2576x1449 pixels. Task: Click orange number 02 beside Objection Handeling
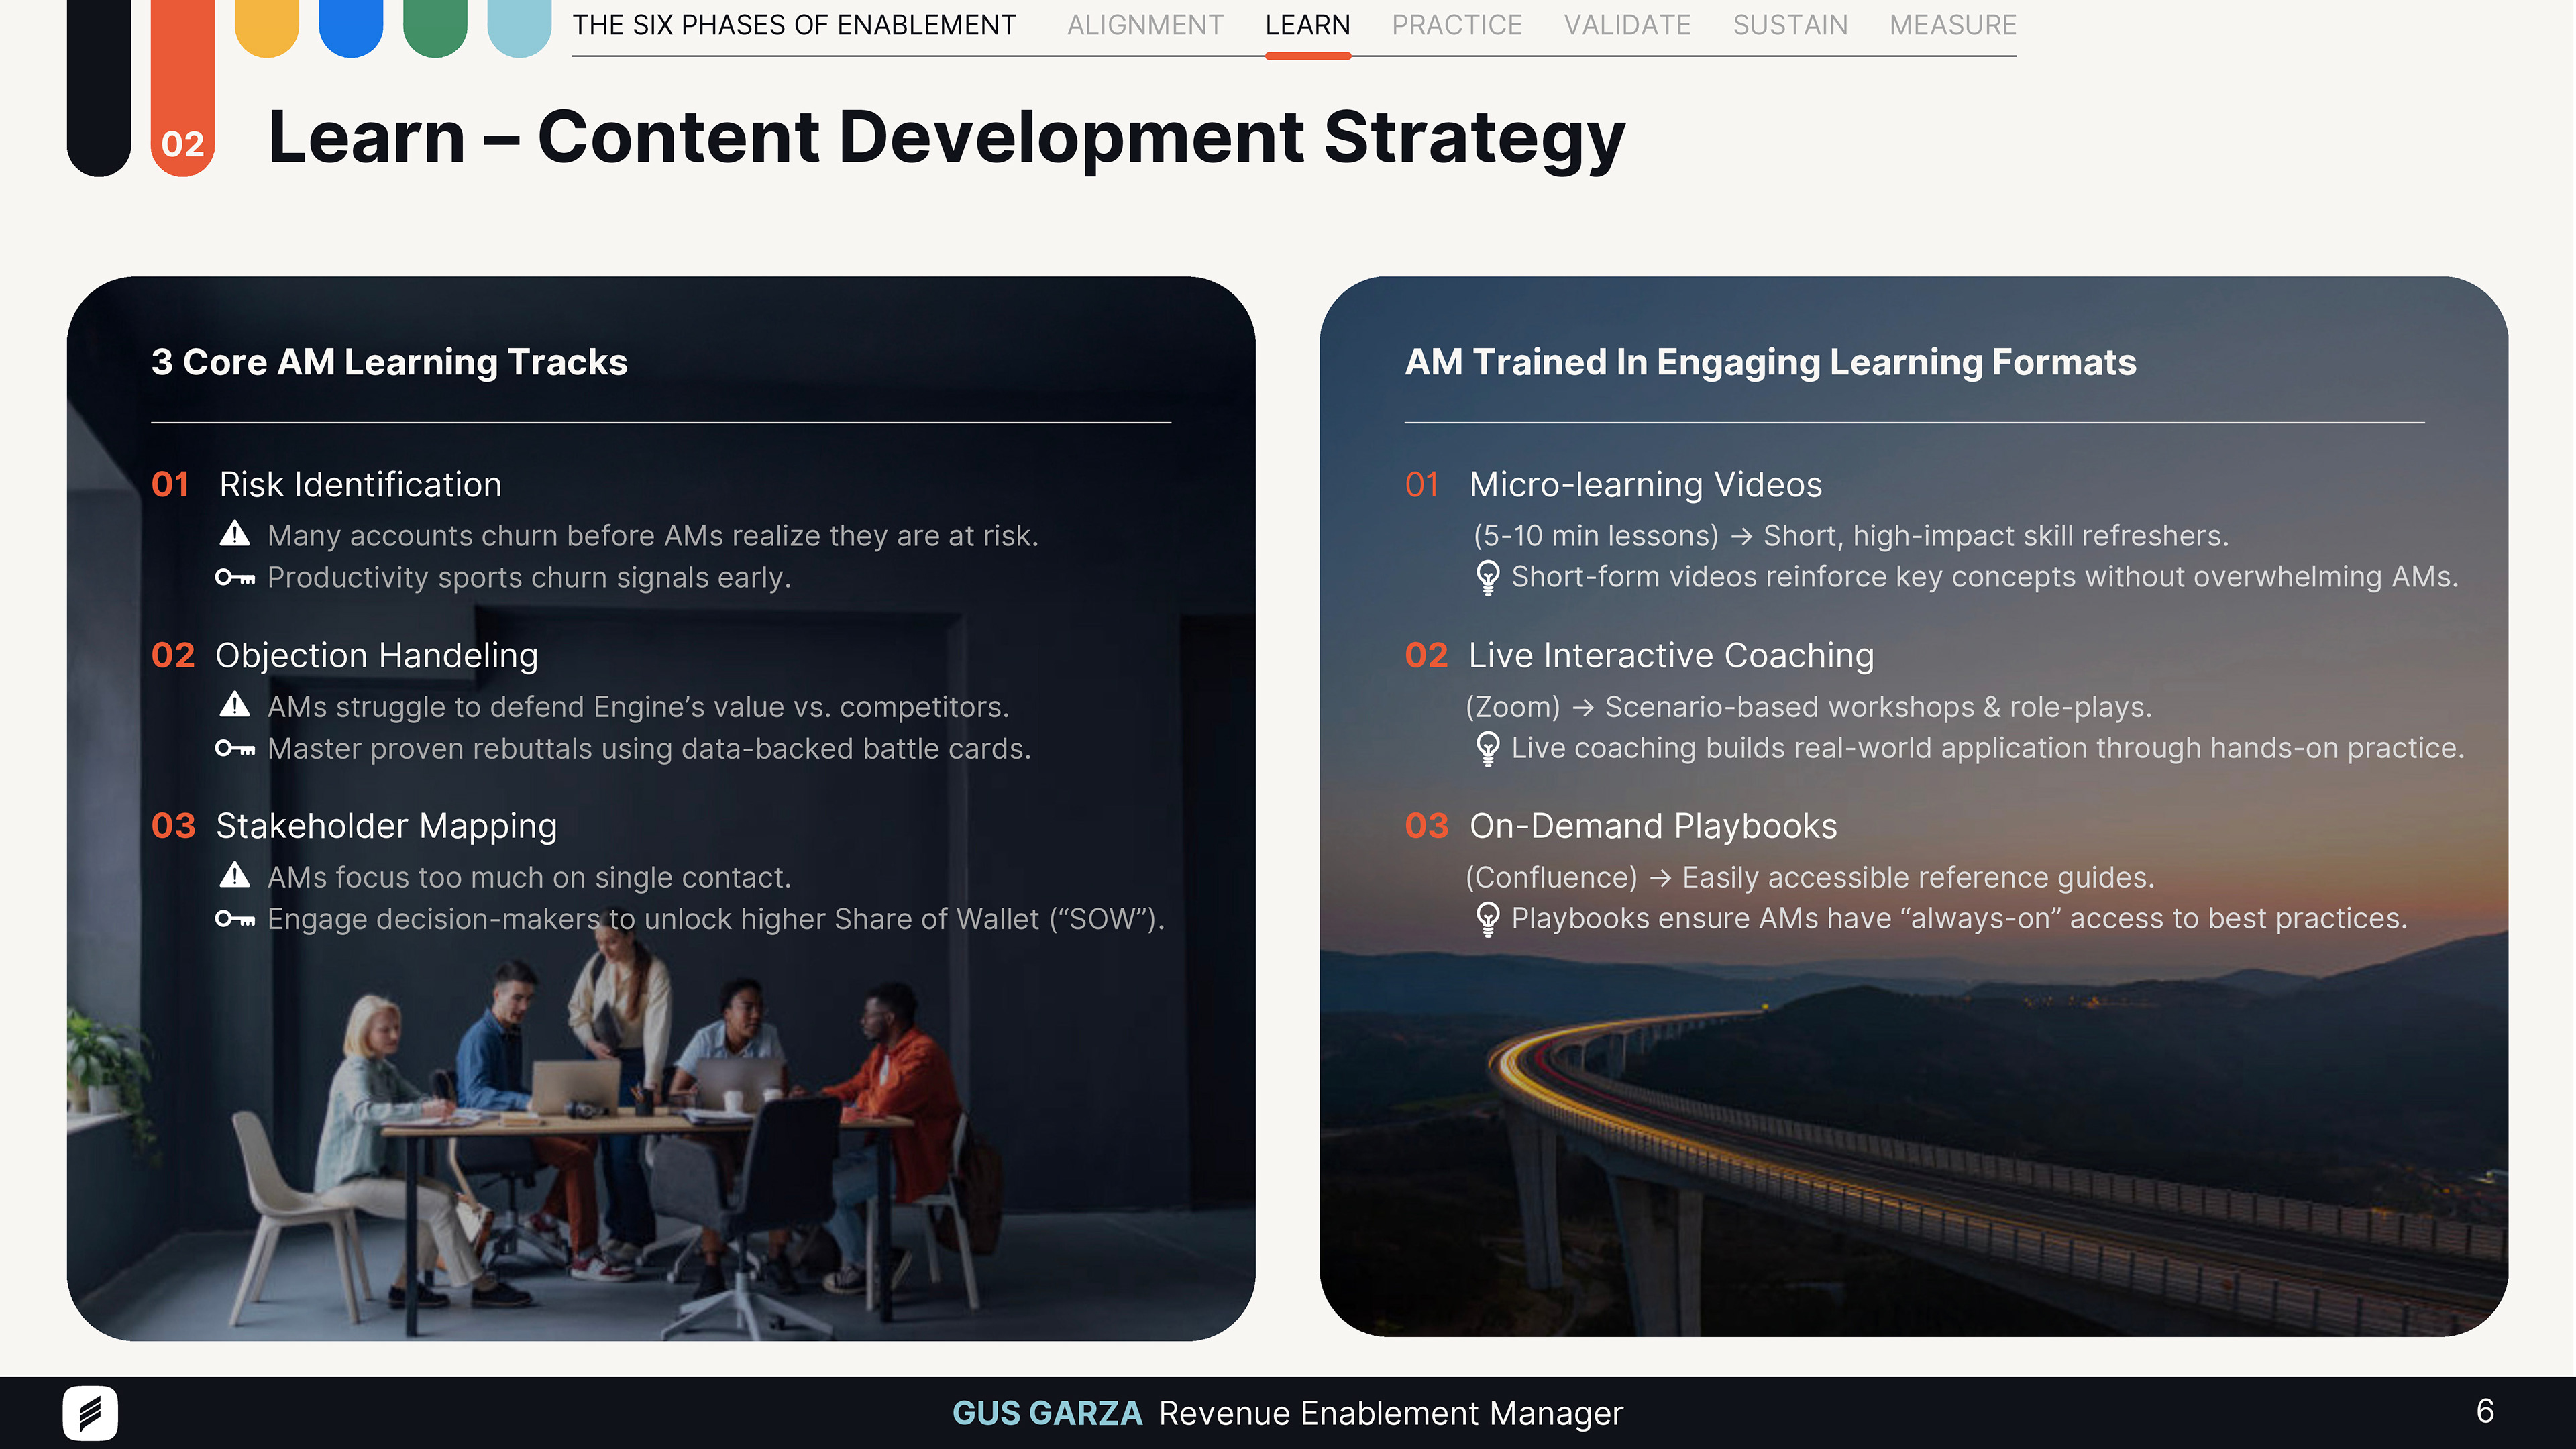point(173,655)
